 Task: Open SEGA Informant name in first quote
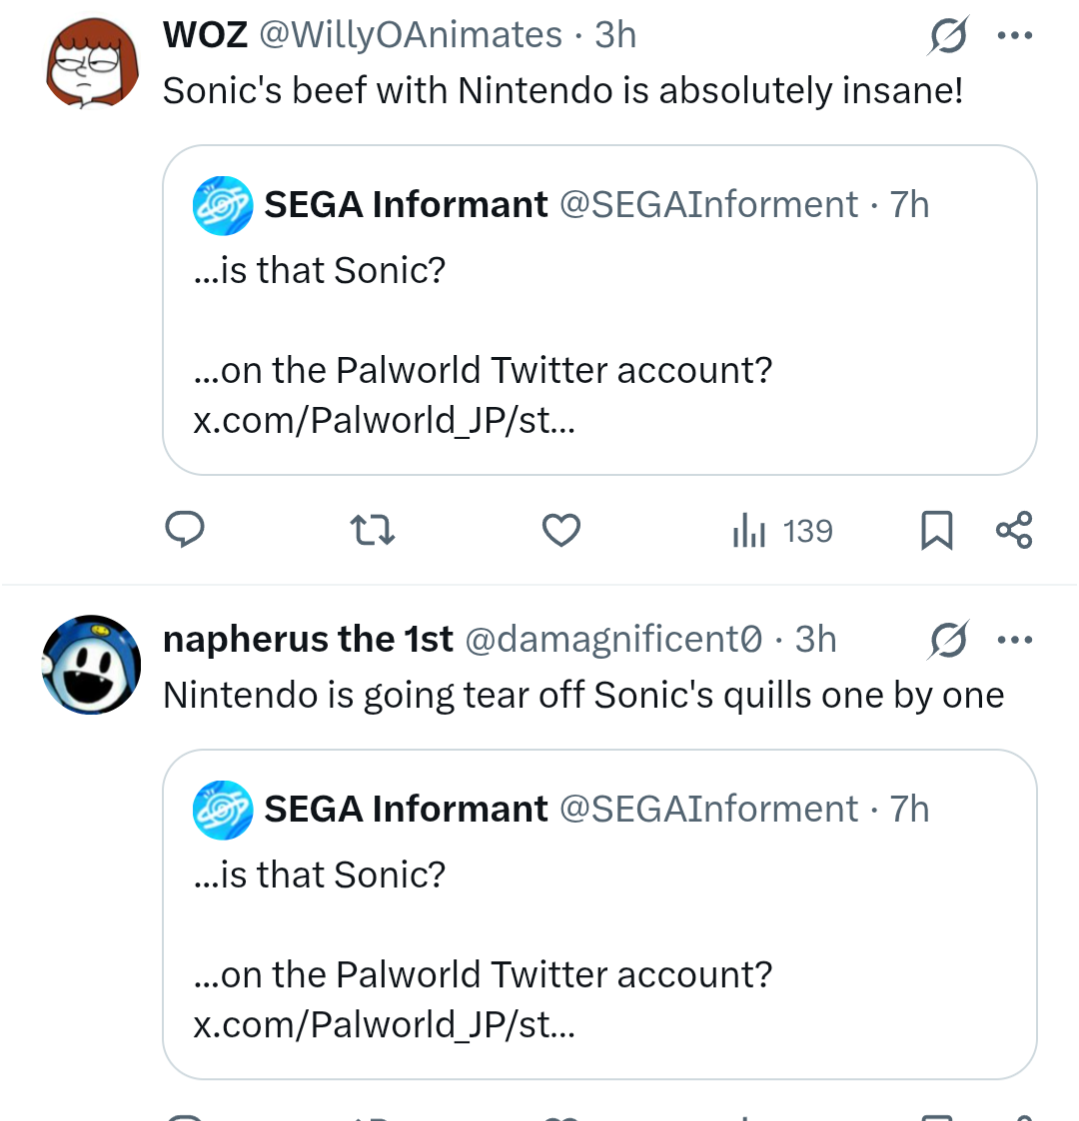(406, 205)
